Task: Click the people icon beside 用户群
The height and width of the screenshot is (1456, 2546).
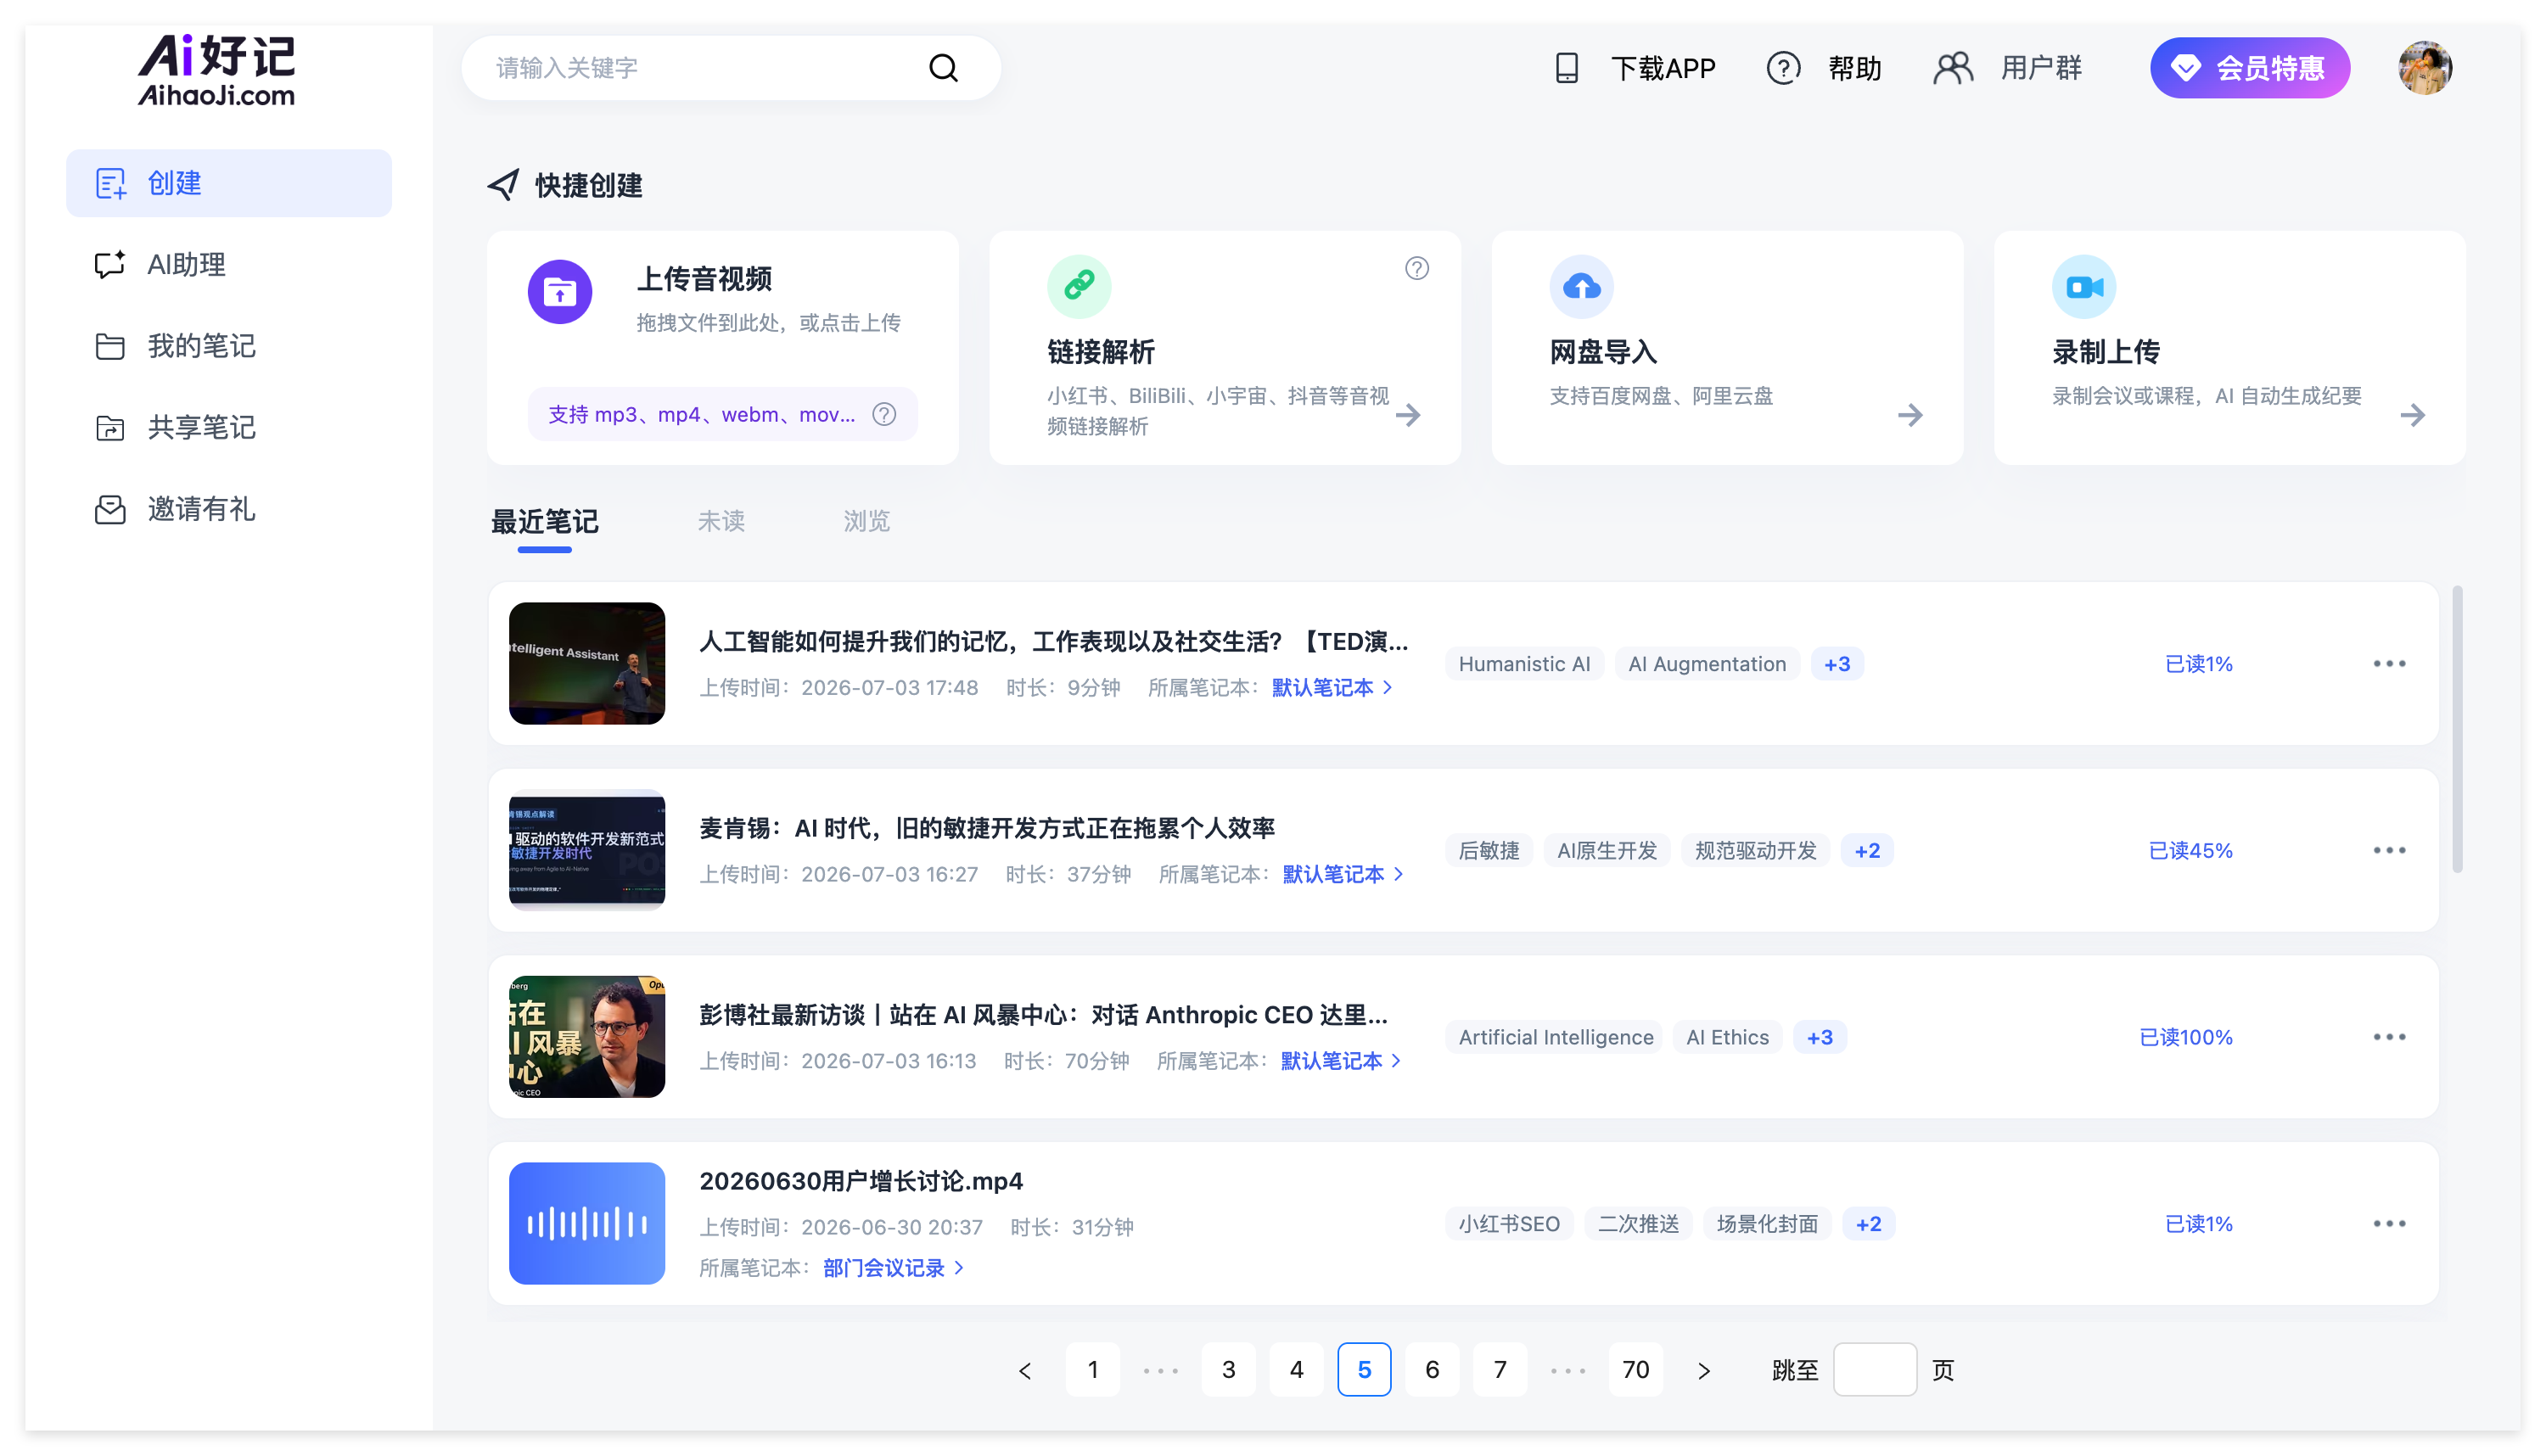Action: (x=1952, y=68)
